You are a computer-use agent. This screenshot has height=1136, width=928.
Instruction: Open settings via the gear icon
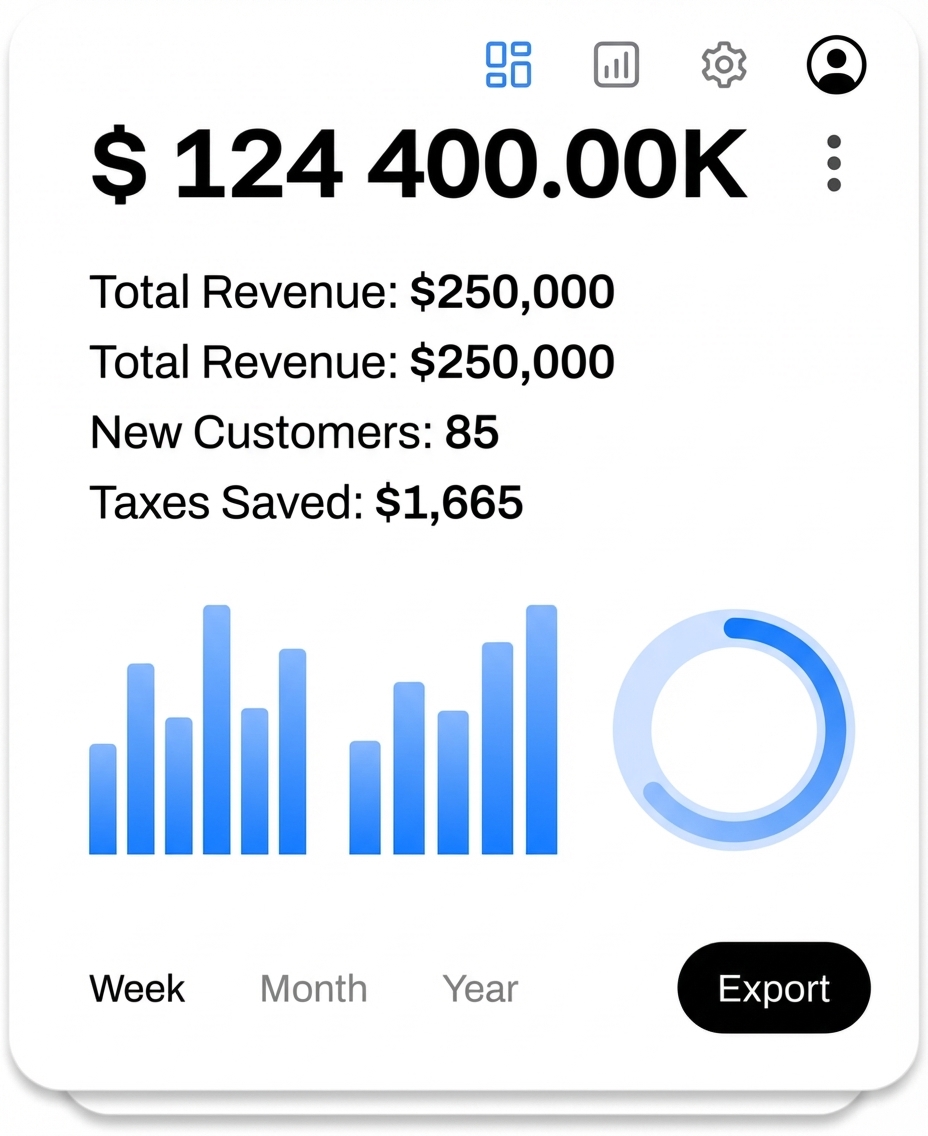(x=724, y=65)
